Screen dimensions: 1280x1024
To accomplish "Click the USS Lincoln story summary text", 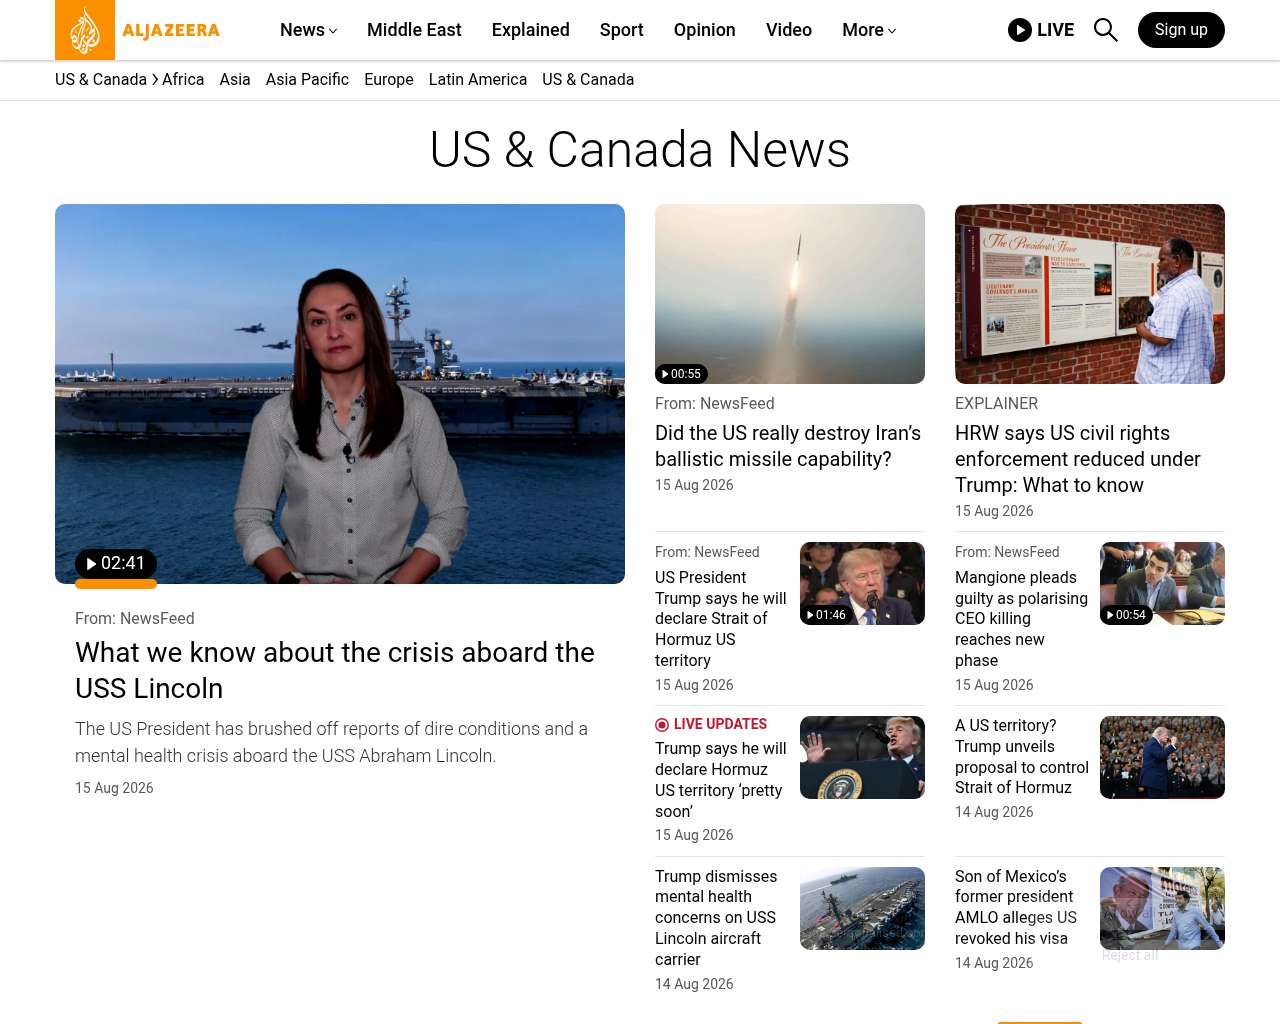I will click(x=332, y=742).
